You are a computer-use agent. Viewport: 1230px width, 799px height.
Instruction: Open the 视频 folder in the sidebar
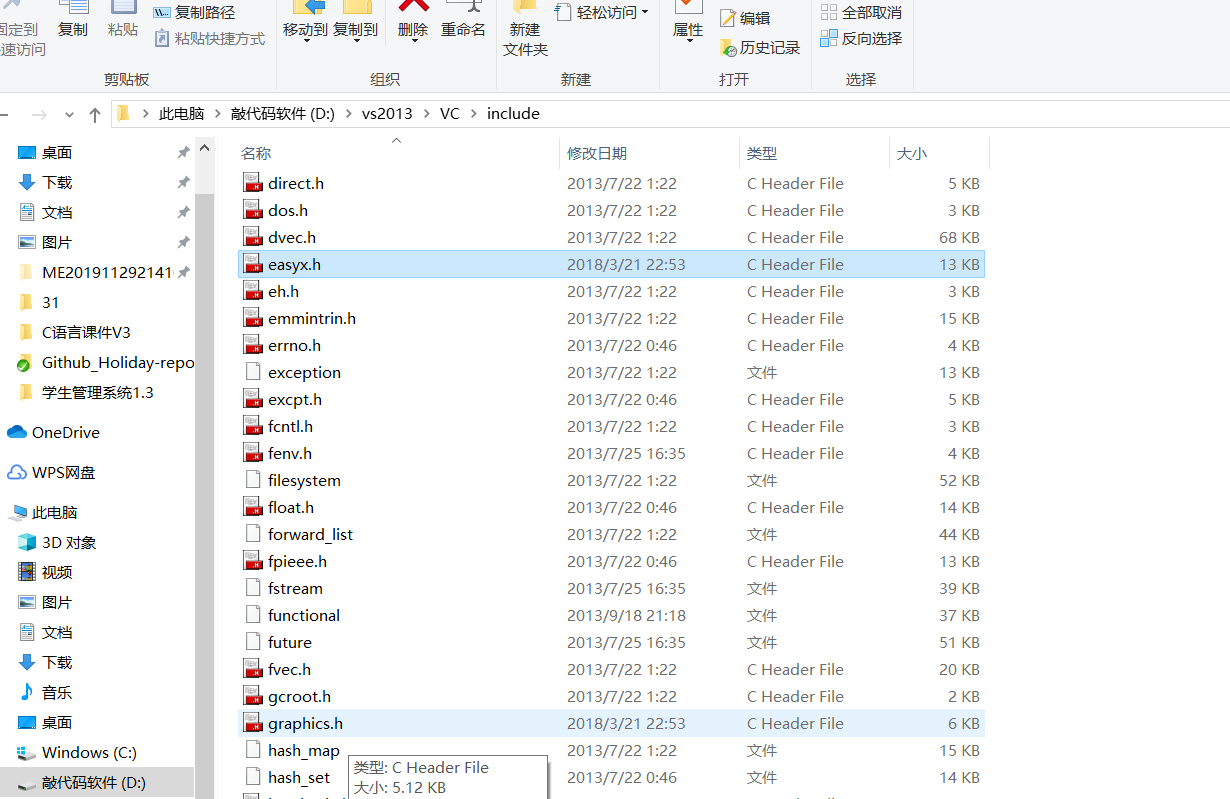45,572
